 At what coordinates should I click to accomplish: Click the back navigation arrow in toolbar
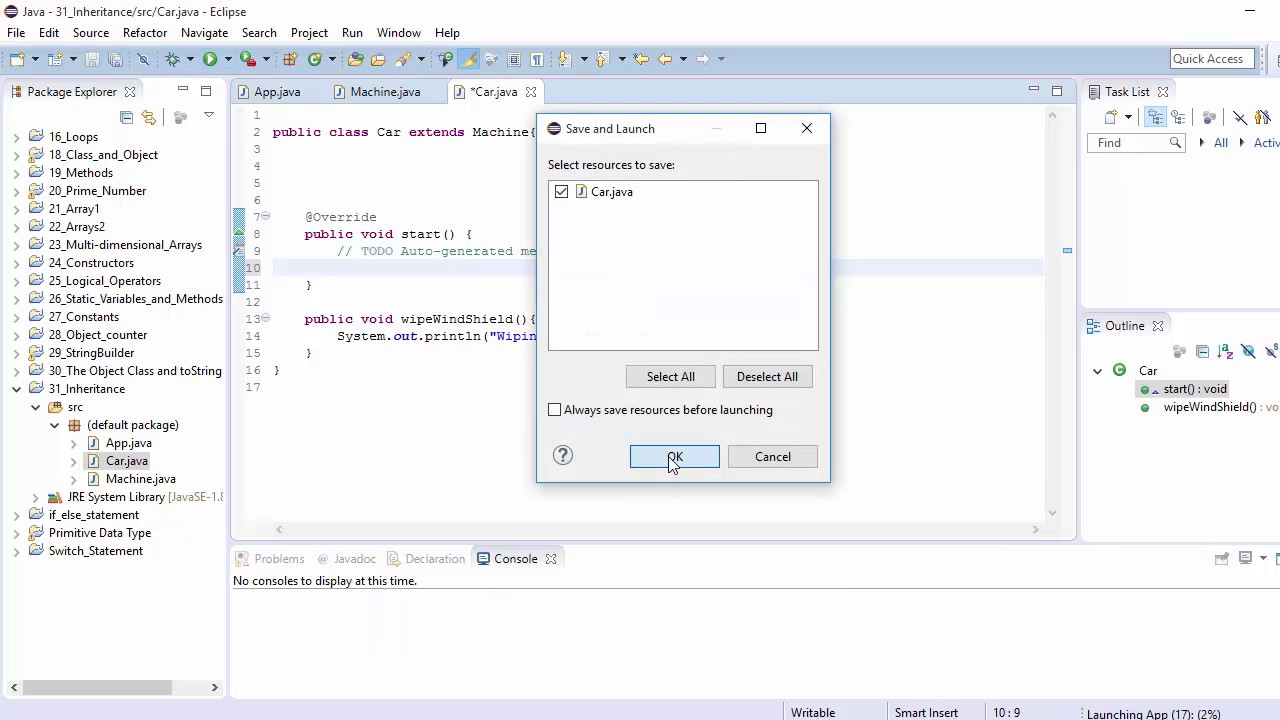pyautogui.click(x=665, y=59)
